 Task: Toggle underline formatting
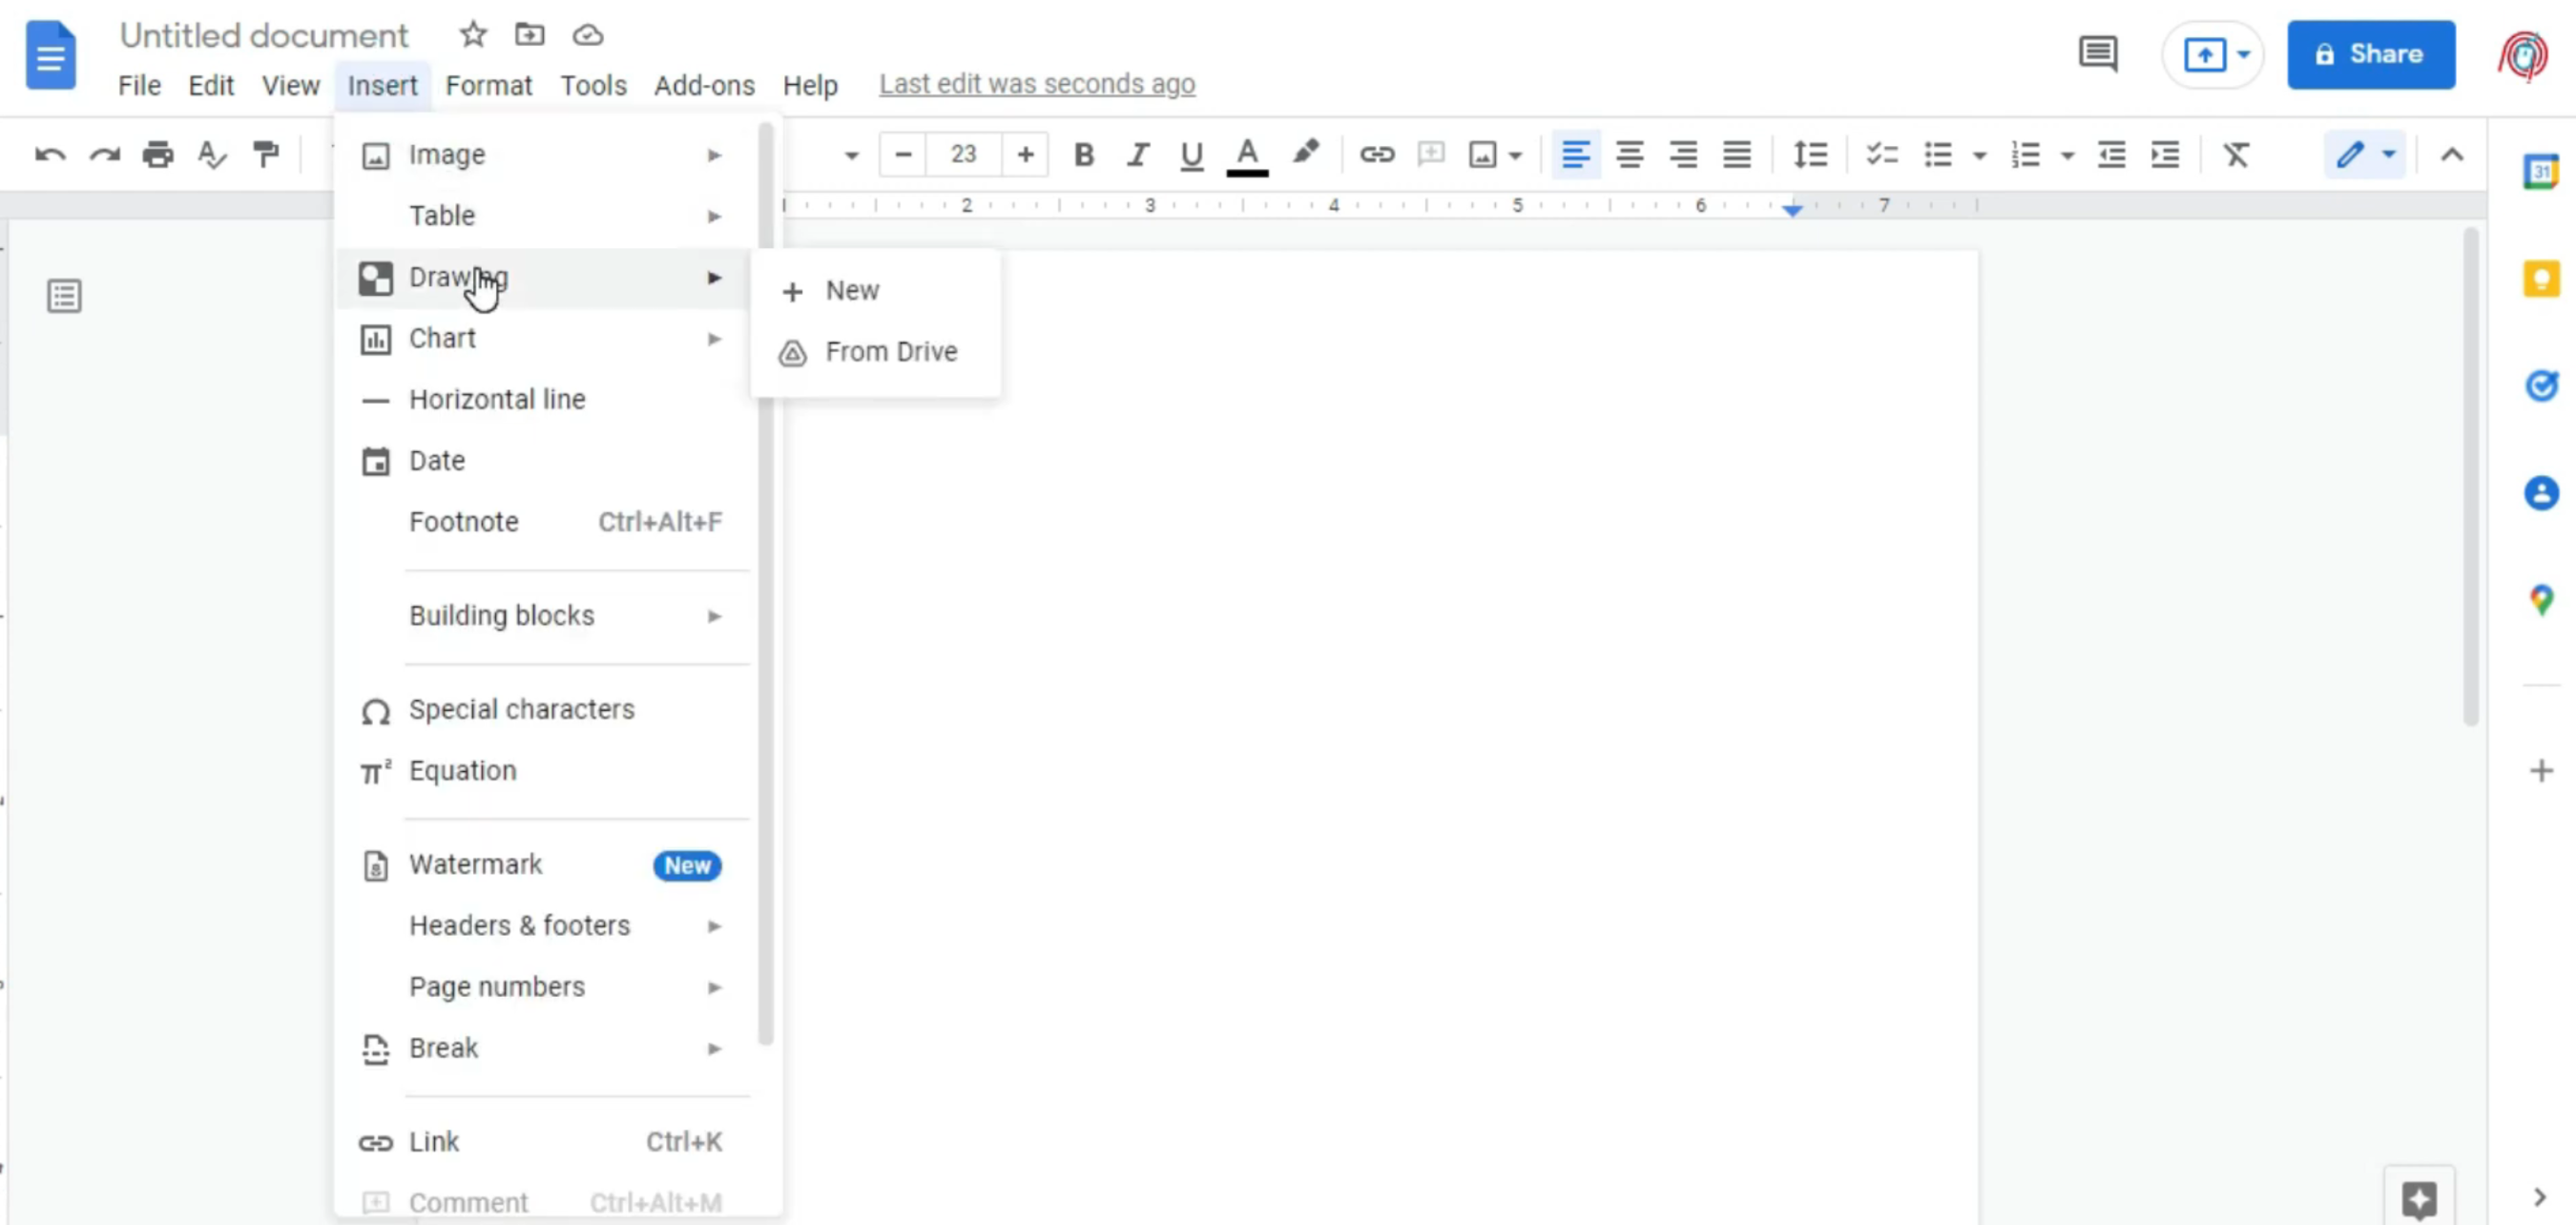1191,156
